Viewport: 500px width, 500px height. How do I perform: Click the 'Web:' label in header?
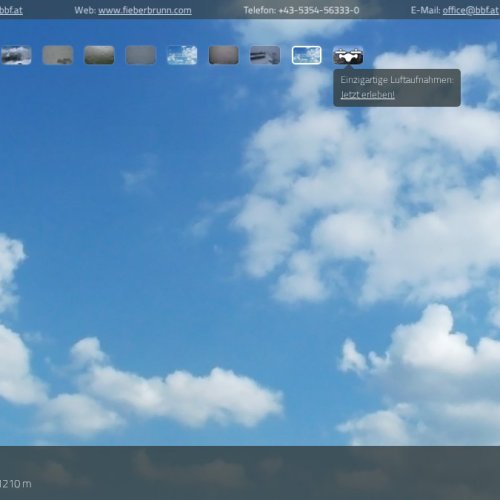point(85,10)
